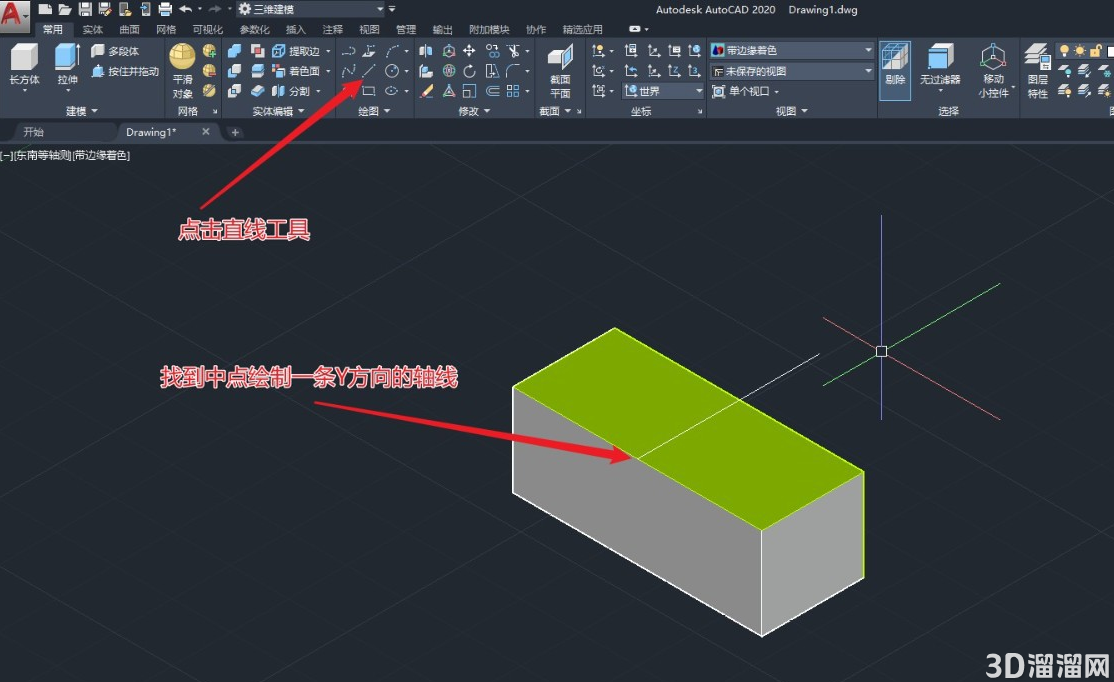Click the 着色面 color faces tool

297,71
